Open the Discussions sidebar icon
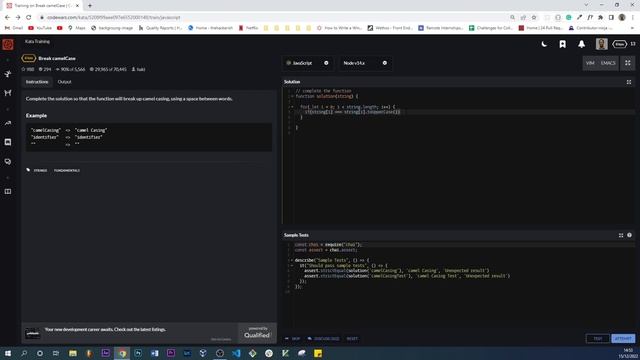 pos(8,162)
